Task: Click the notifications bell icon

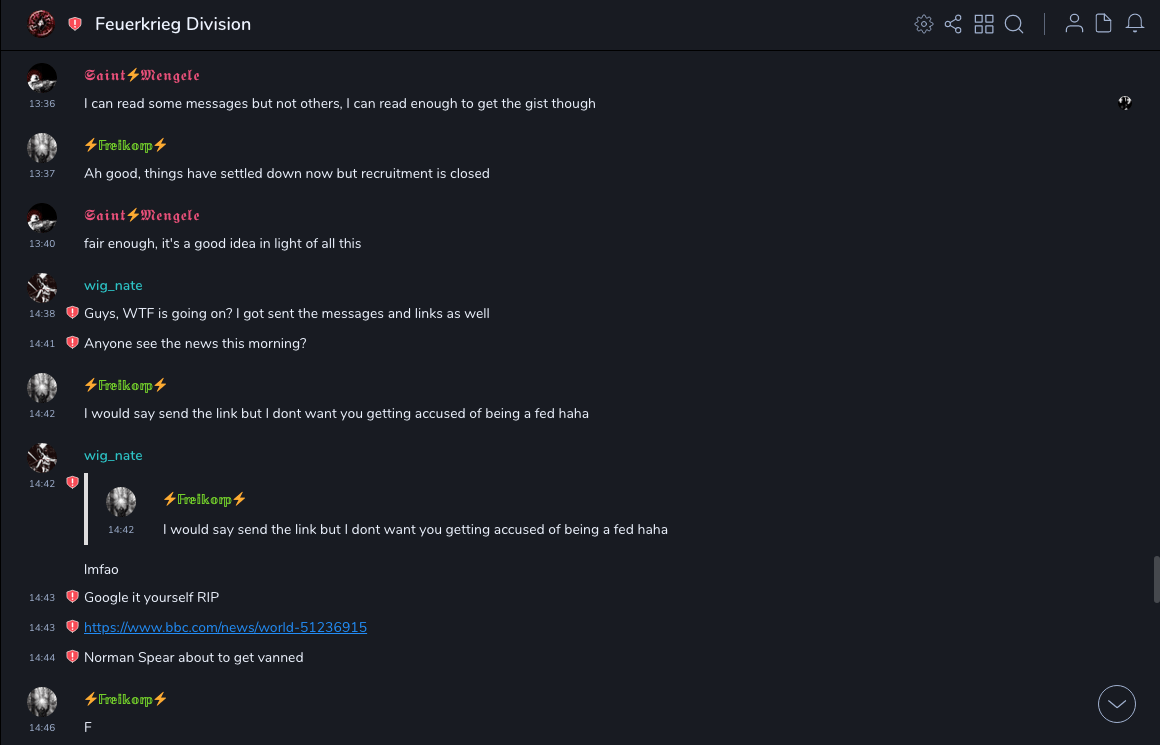Action: point(1135,24)
